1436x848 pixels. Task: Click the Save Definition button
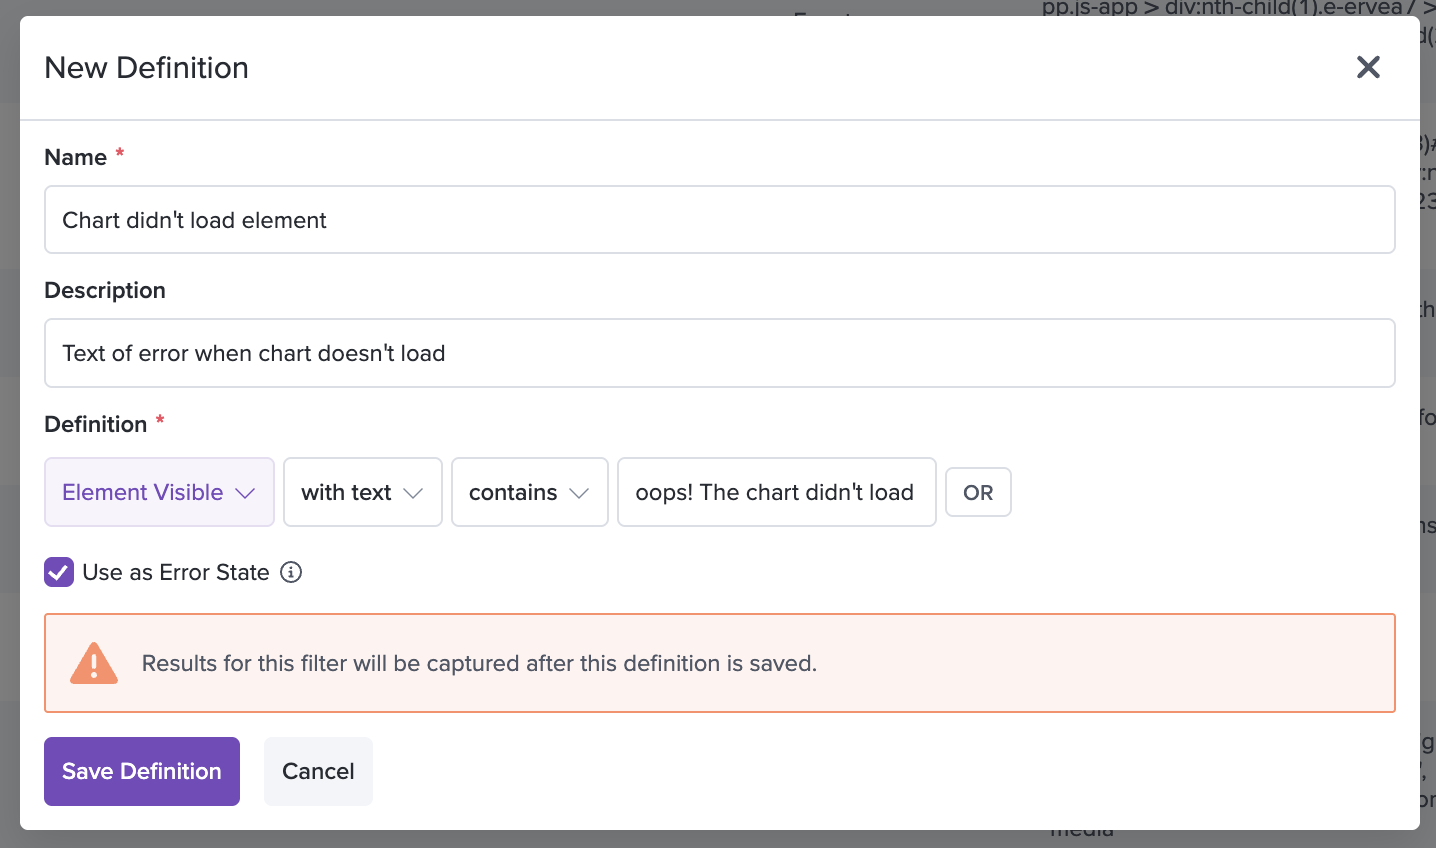(x=142, y=771)
